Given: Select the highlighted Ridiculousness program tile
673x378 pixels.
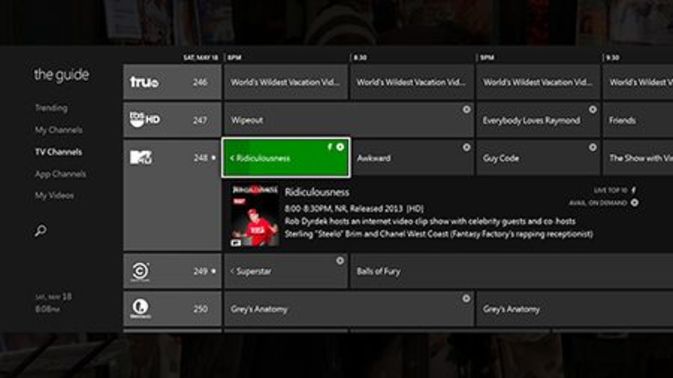Looking at the screenshot, I should click(x=286, y=157).
